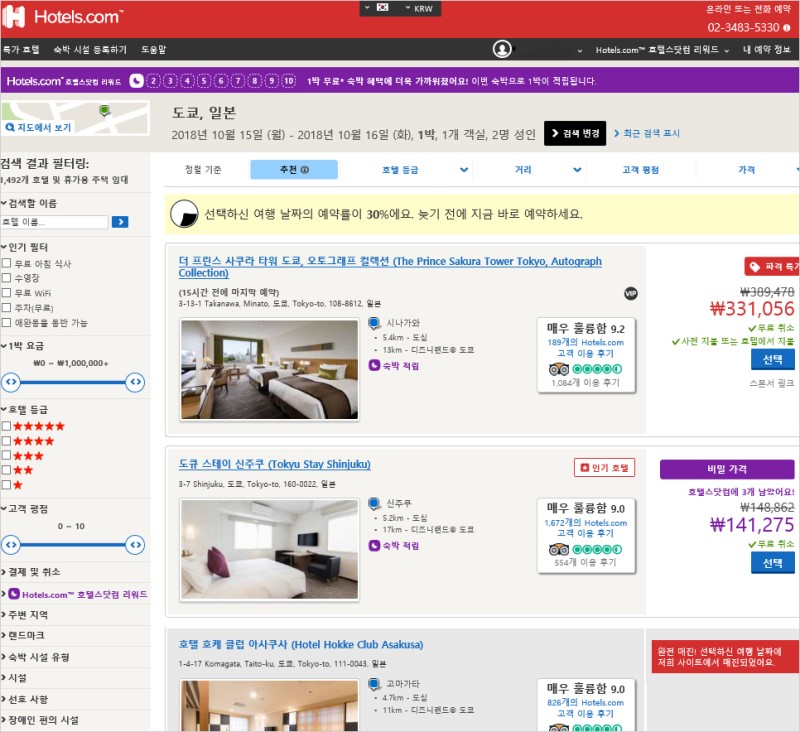Check the 수영장 filter

[7, 278]
